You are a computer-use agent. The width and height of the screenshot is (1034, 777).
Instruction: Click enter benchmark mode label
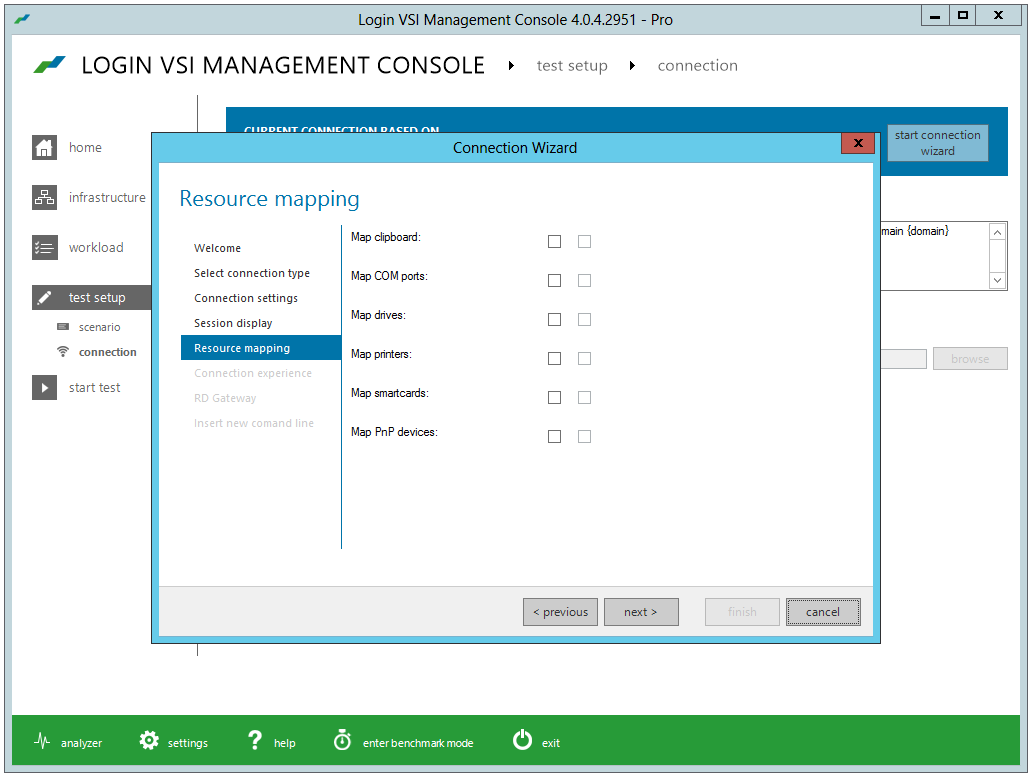[x=418, y=743]
